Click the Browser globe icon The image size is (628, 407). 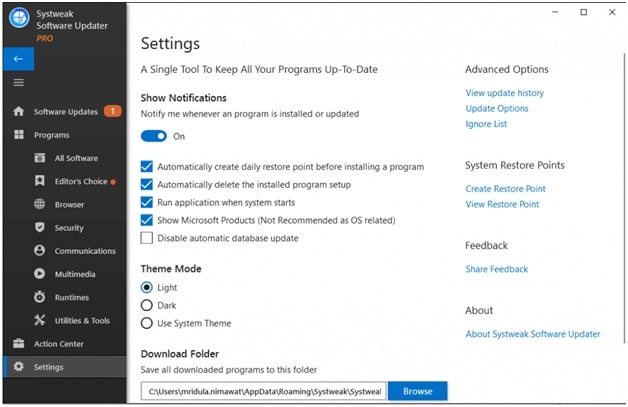40,204
